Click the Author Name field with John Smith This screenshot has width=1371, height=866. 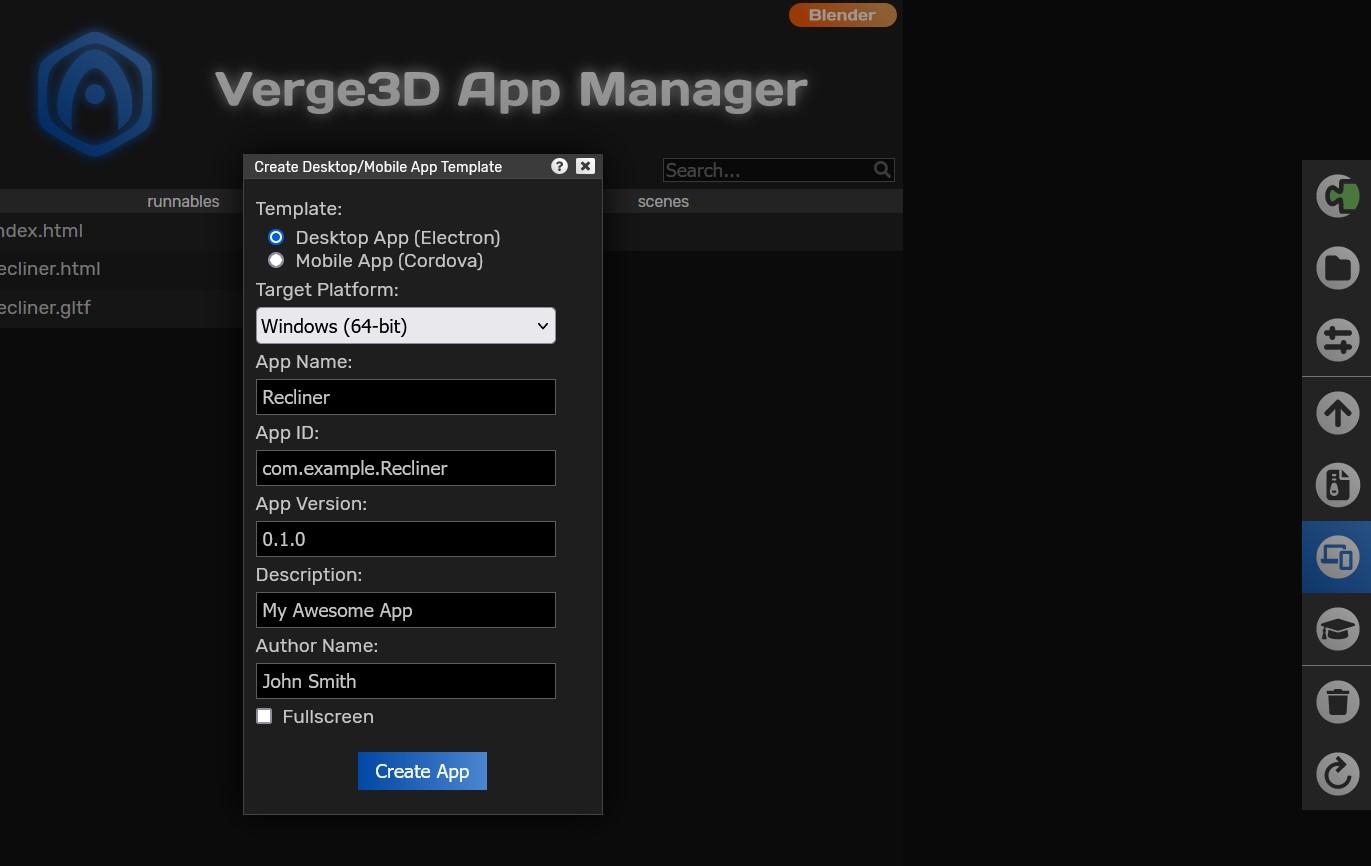click(406, 681)
